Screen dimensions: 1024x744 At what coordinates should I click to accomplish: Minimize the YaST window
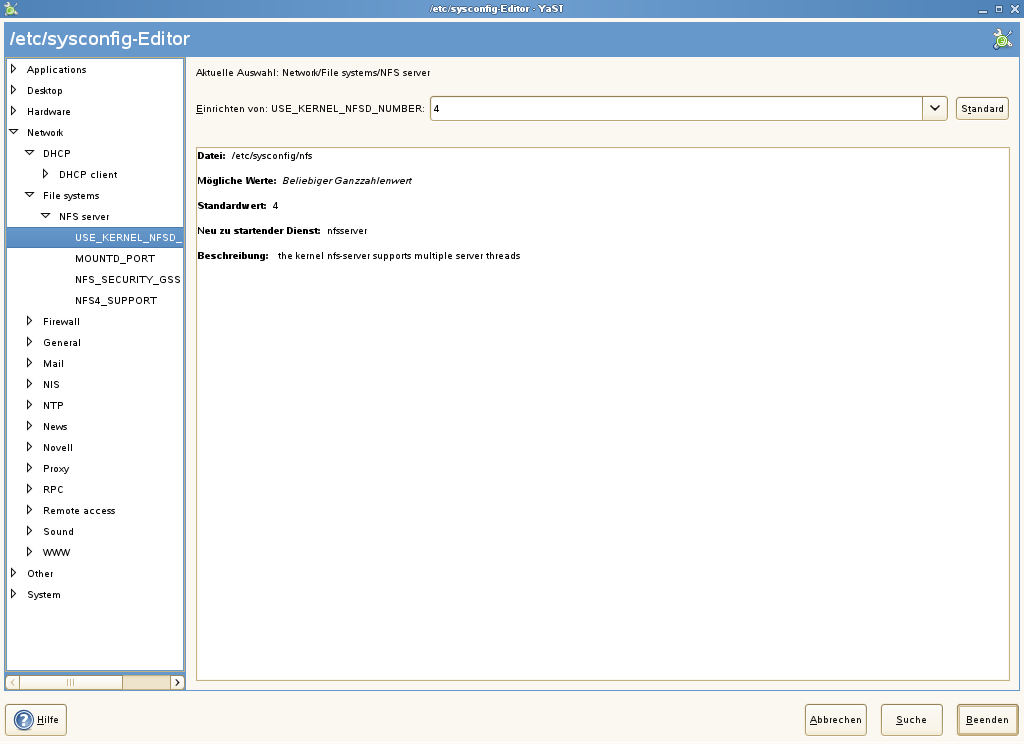click(x=983, y=9)
